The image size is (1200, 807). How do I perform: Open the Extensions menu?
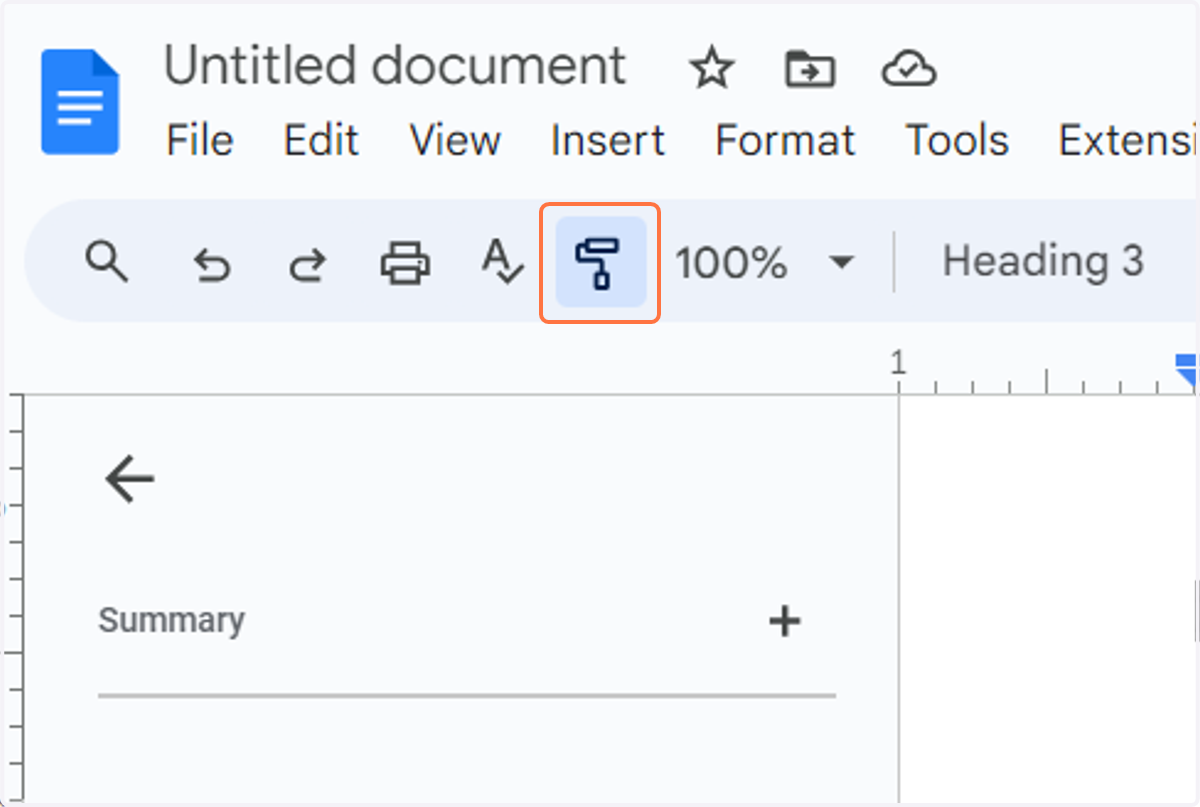(1129, 140)
